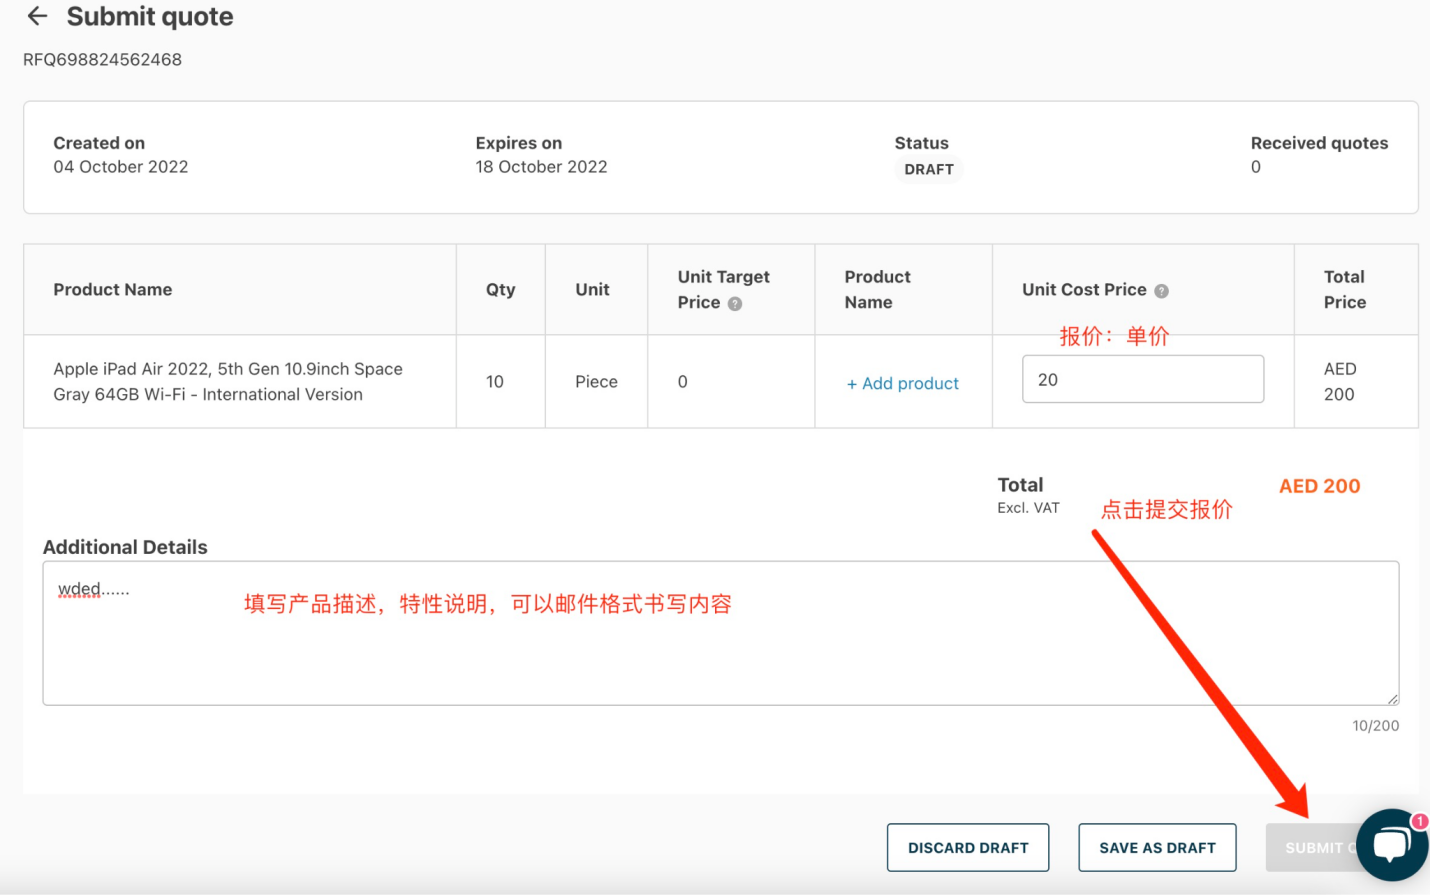Click the orange AED 200 total amount
The image size is (1430, 895).
(x=1319, y=487)
